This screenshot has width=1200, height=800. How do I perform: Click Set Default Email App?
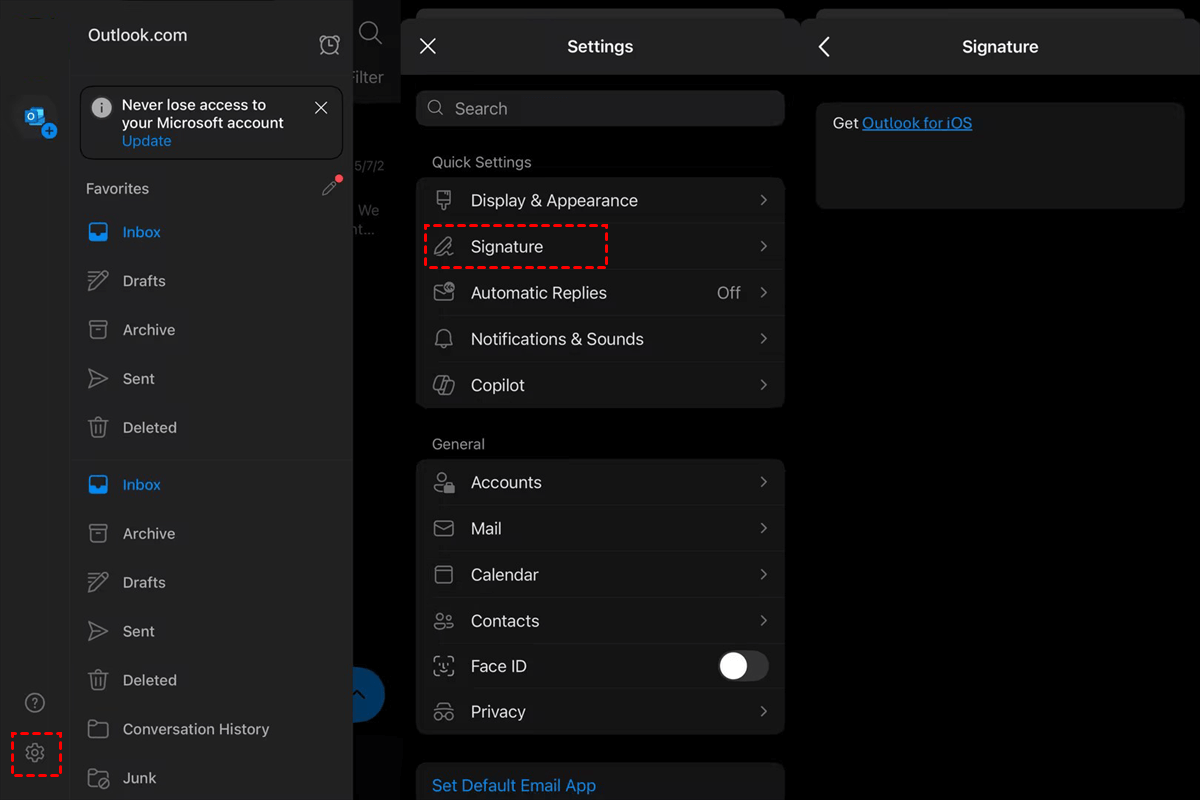pyautogui.click(x=514, y=786)
